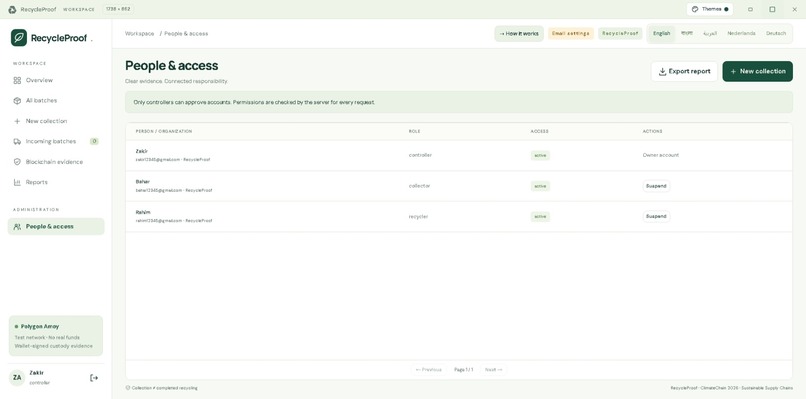Click the Page 1 / 1 indicator
This screenshot has width=806, height=399.
click(464, 370)
